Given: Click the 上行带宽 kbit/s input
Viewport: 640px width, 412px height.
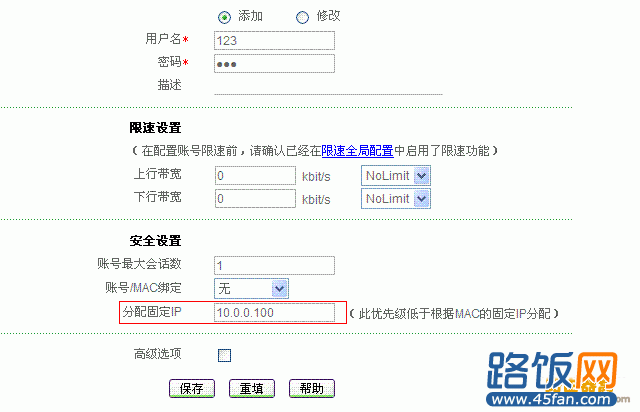Looking at the screenshot, I should [255, 176].
